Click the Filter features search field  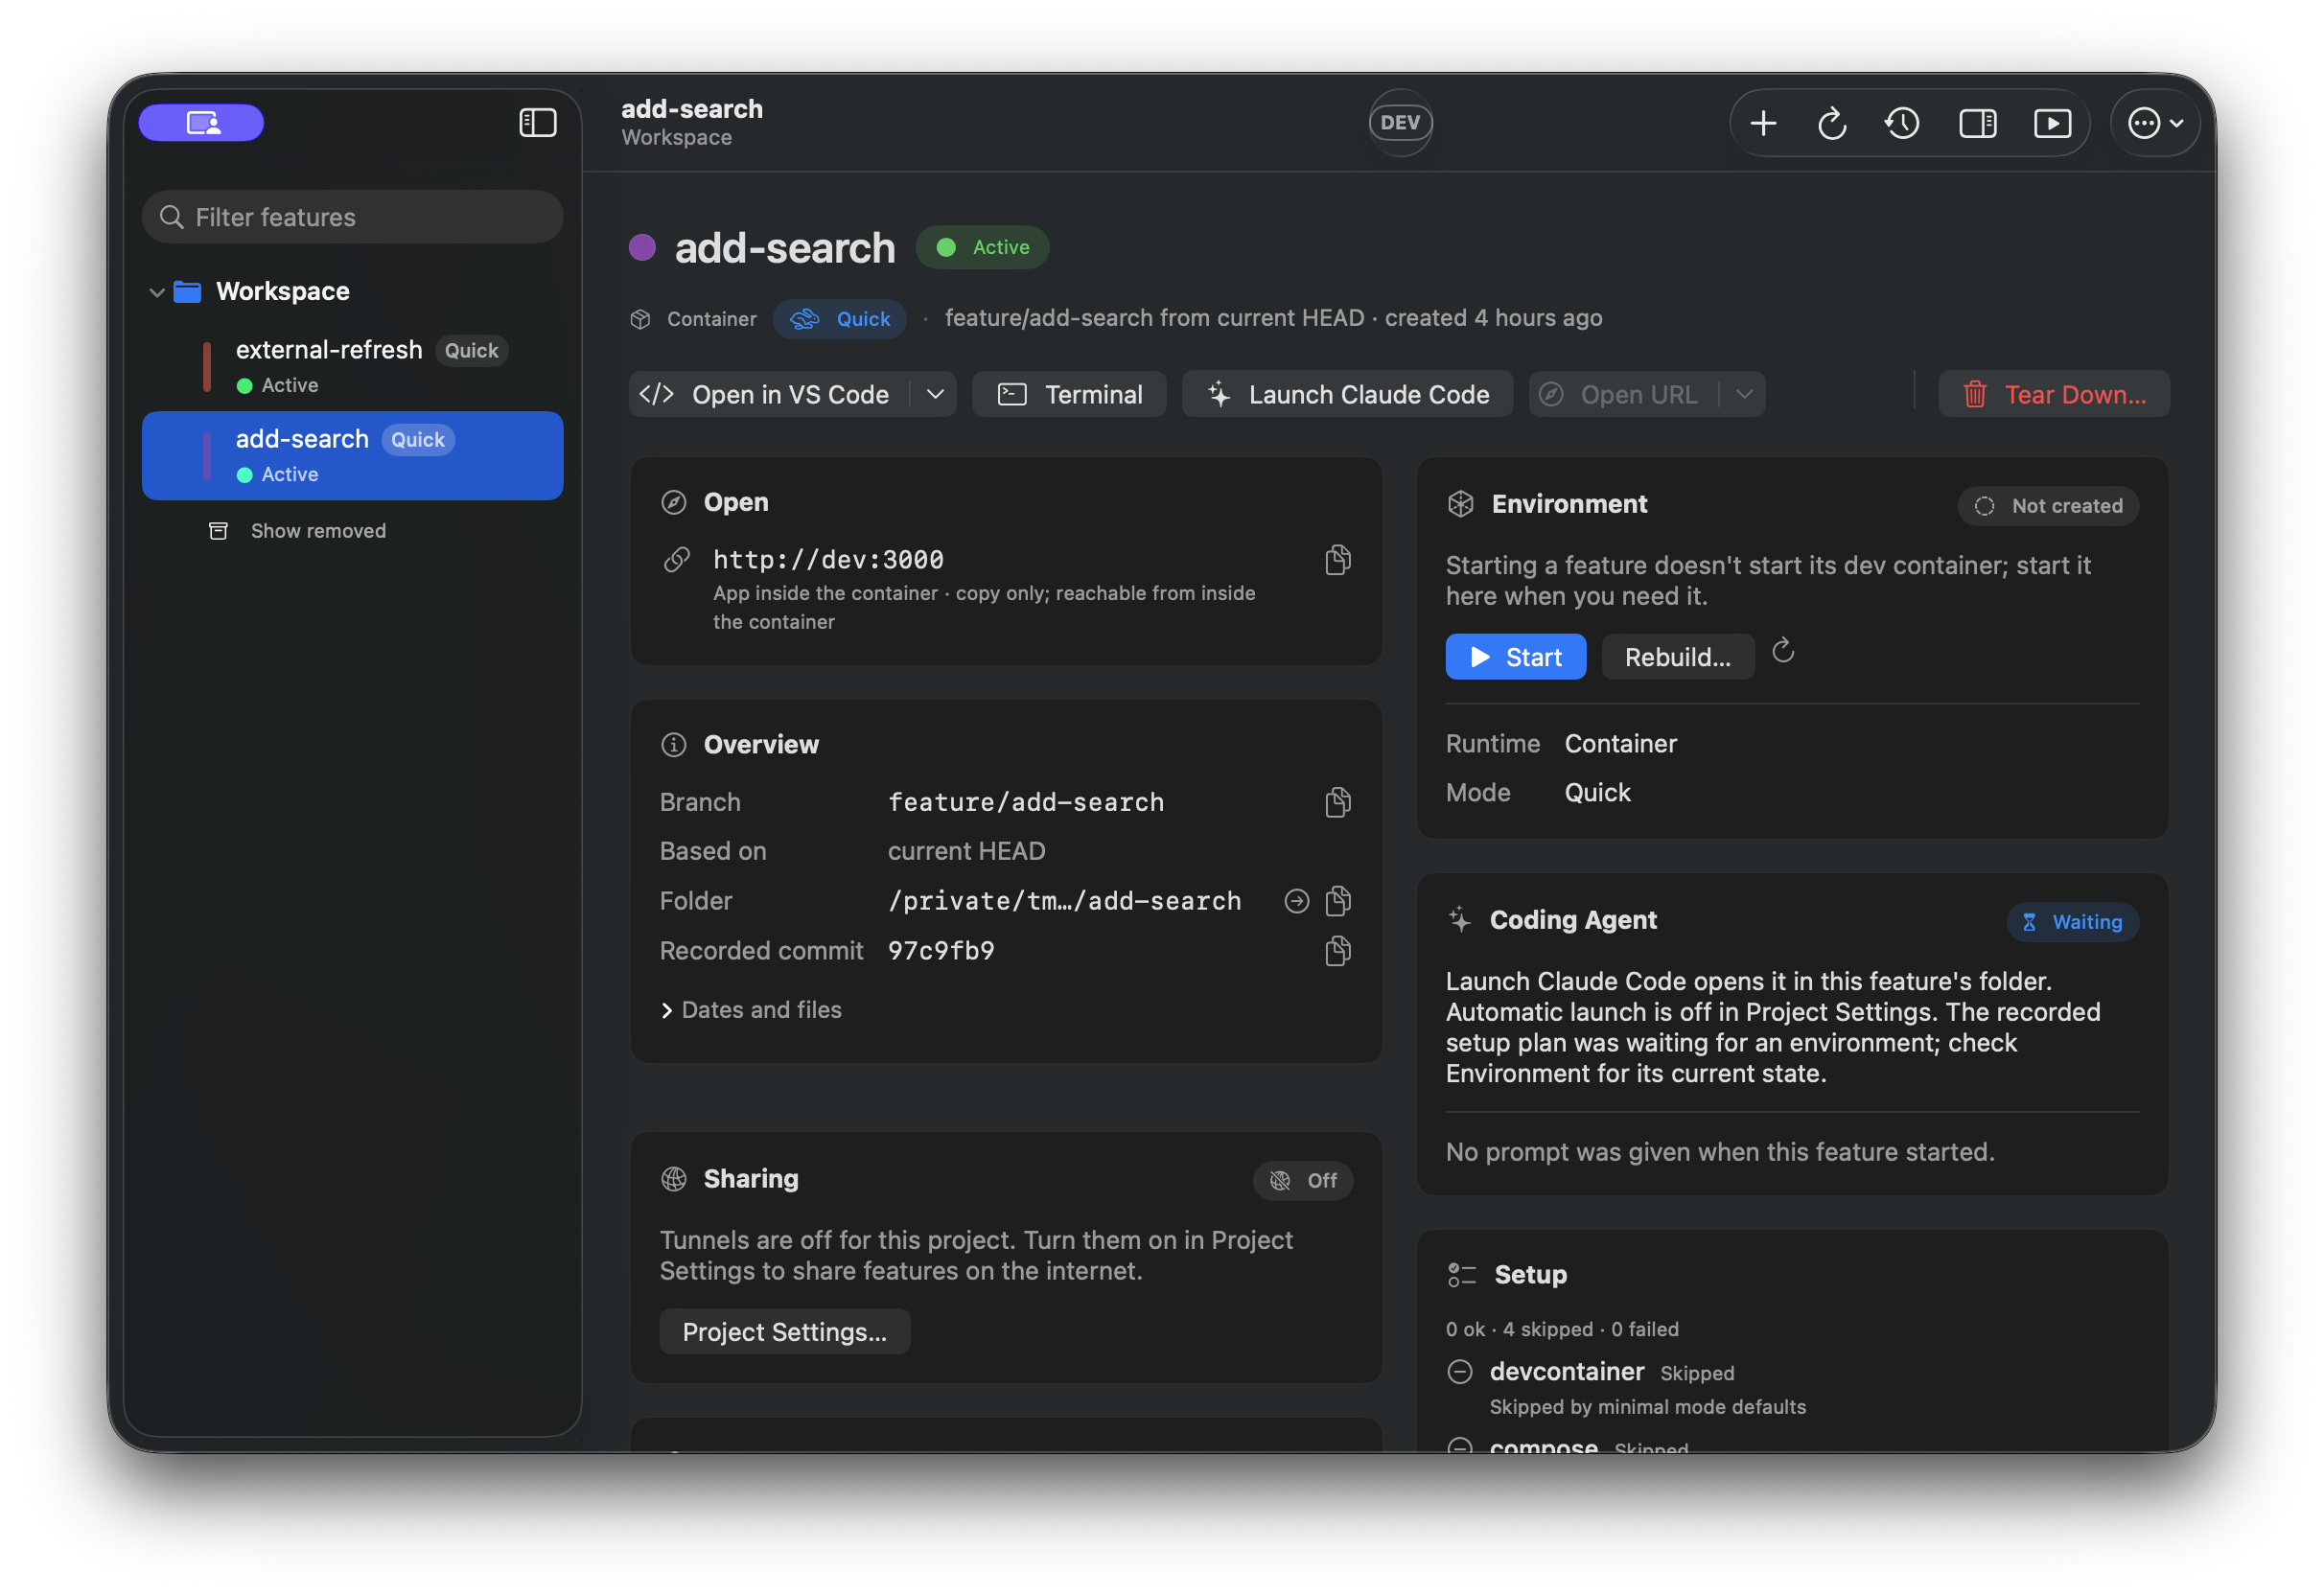(x=352, y=217)
